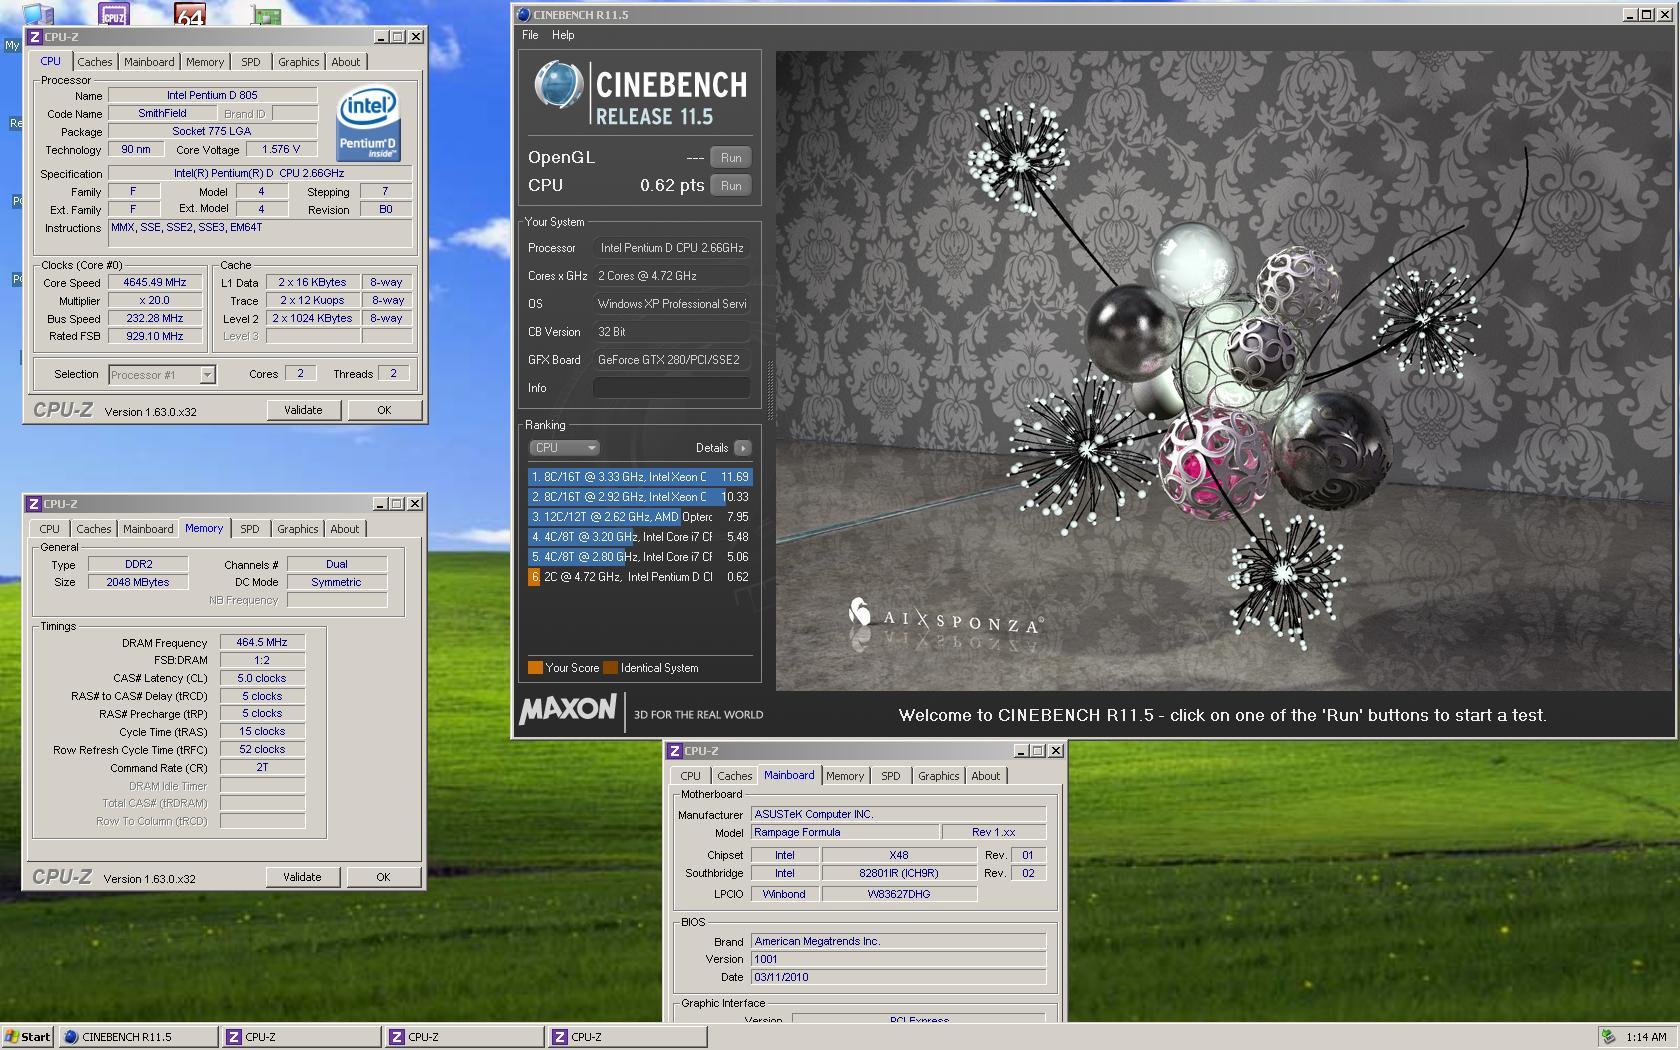The width and height of the screenshot is (1680, 1050).
Task: Switch to Memory tab in top CPU-Z window
Action: click(205, 62)
